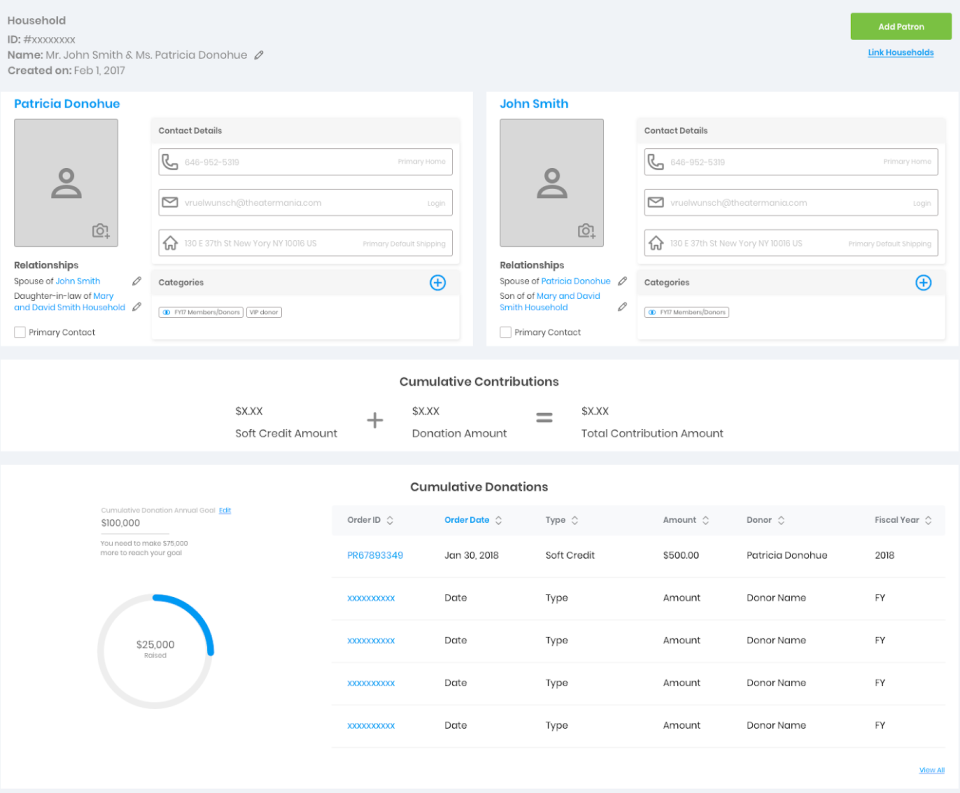Image resolution: width=960 pixels, height=793 pixels.
Task: Click the donation goal progress ring
Action: point(155,651)
